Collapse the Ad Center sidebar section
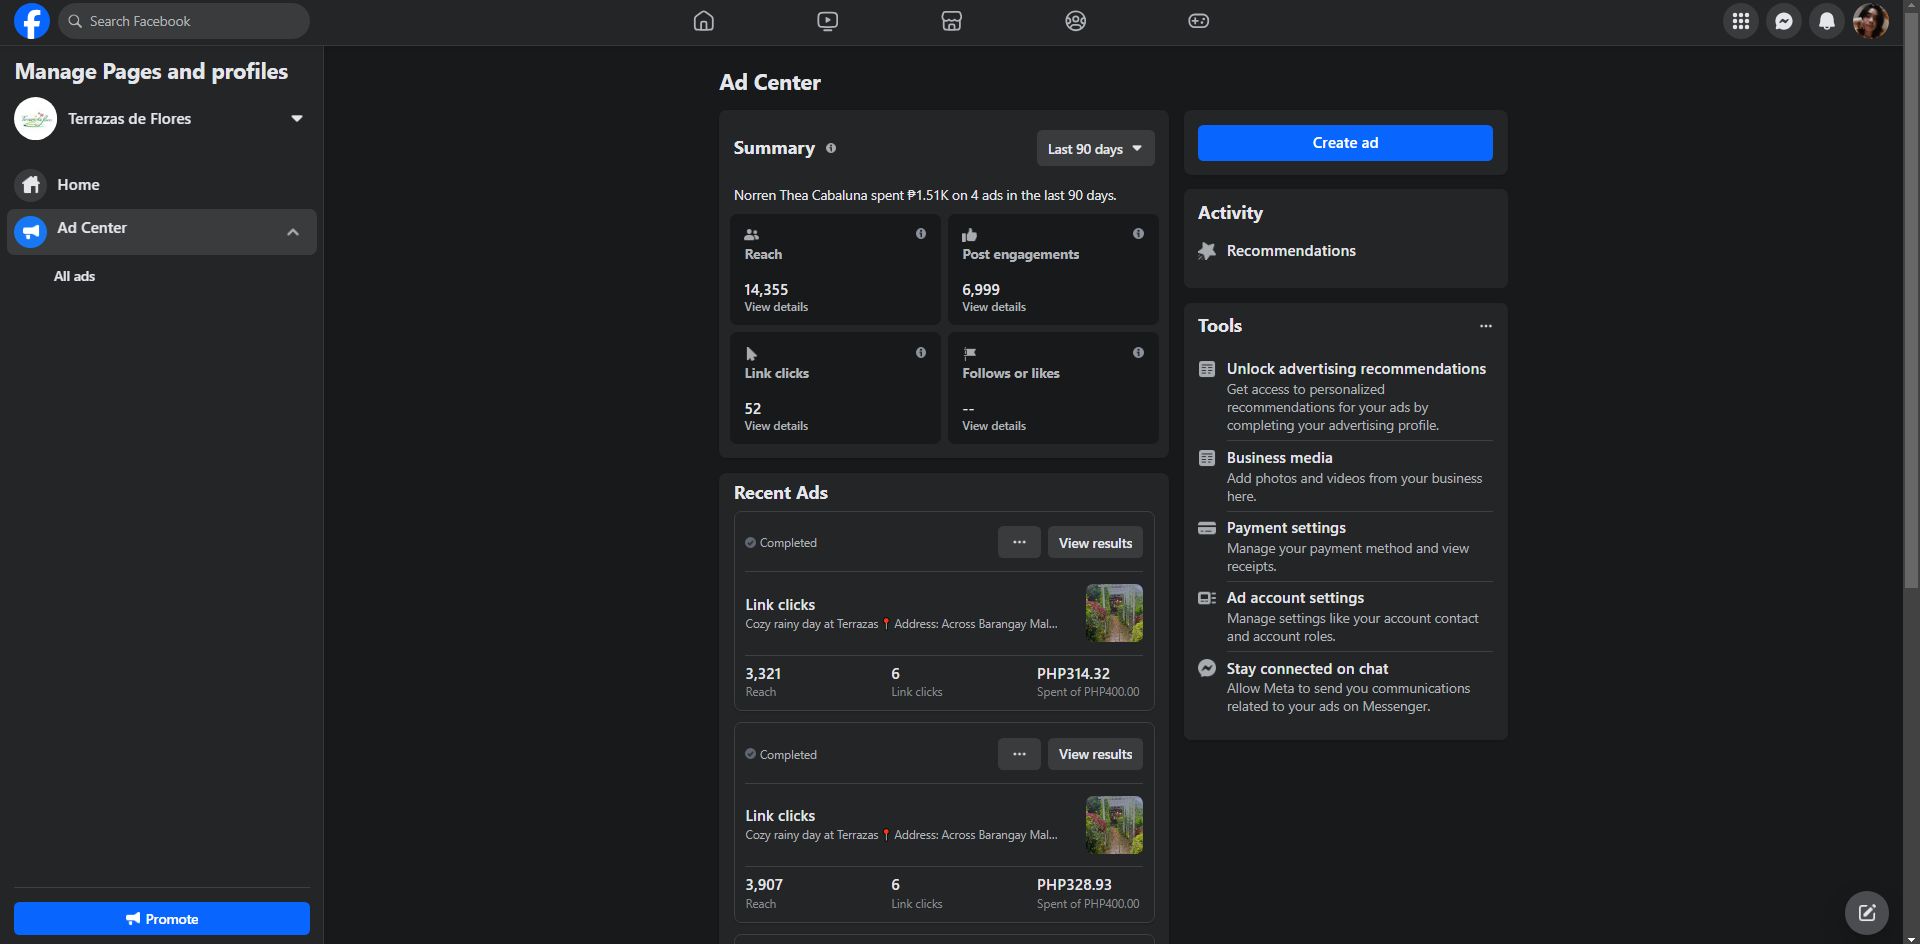Image resolution: width=1920 pixels, height=944 pixels. 293,232
